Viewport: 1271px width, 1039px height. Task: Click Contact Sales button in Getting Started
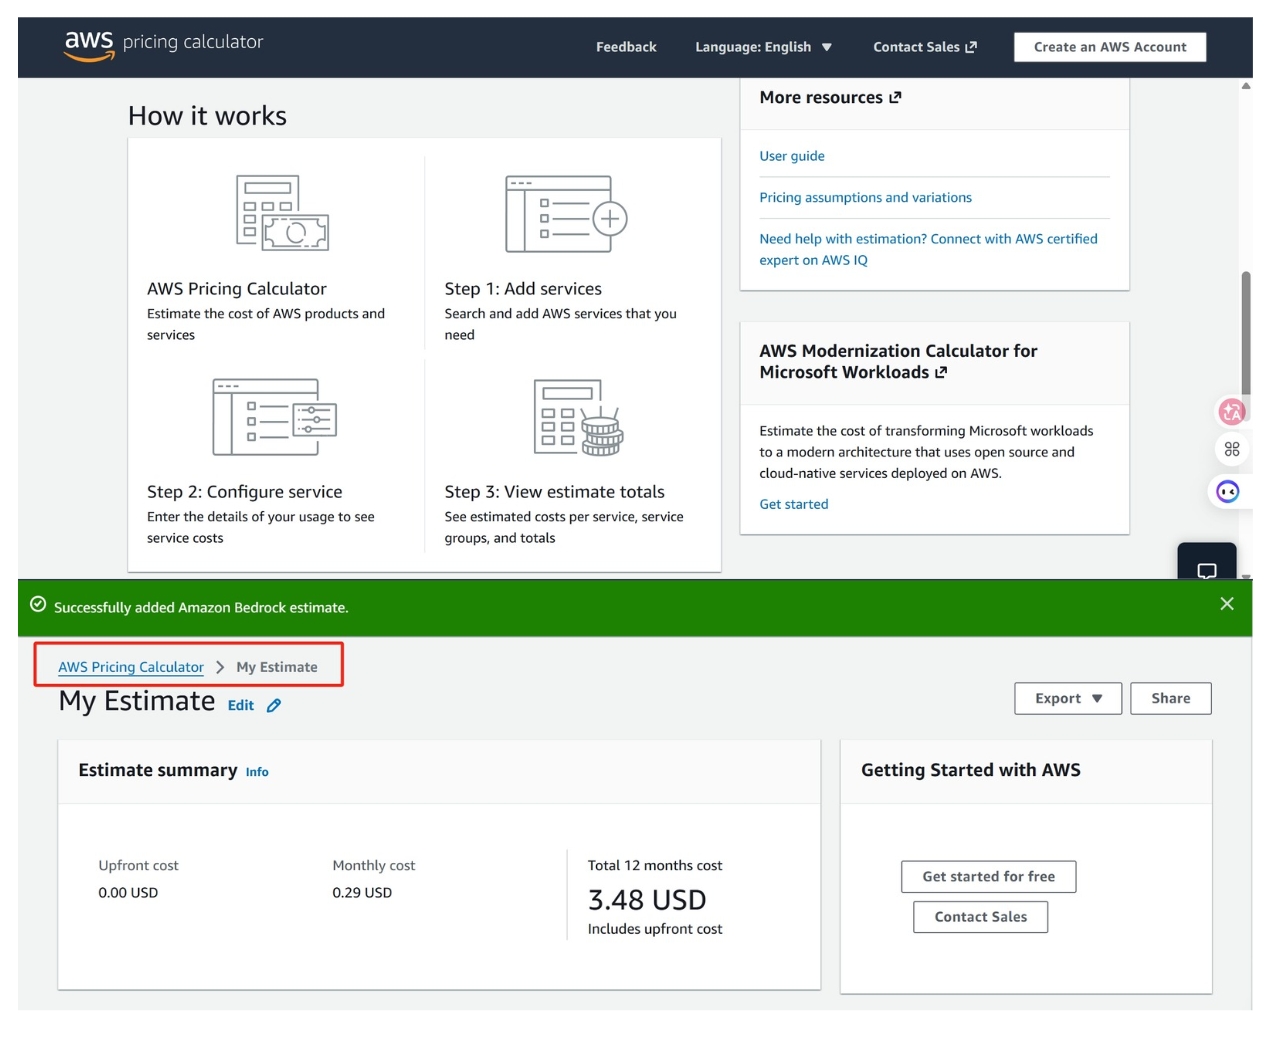coord(980,917)
